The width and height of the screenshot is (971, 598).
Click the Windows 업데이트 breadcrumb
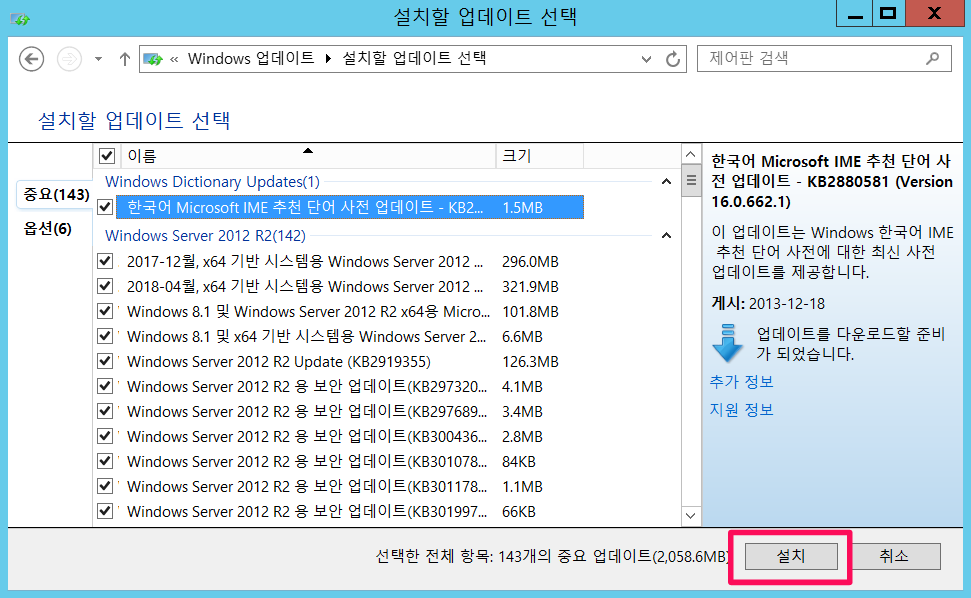(x=251, y=59)
